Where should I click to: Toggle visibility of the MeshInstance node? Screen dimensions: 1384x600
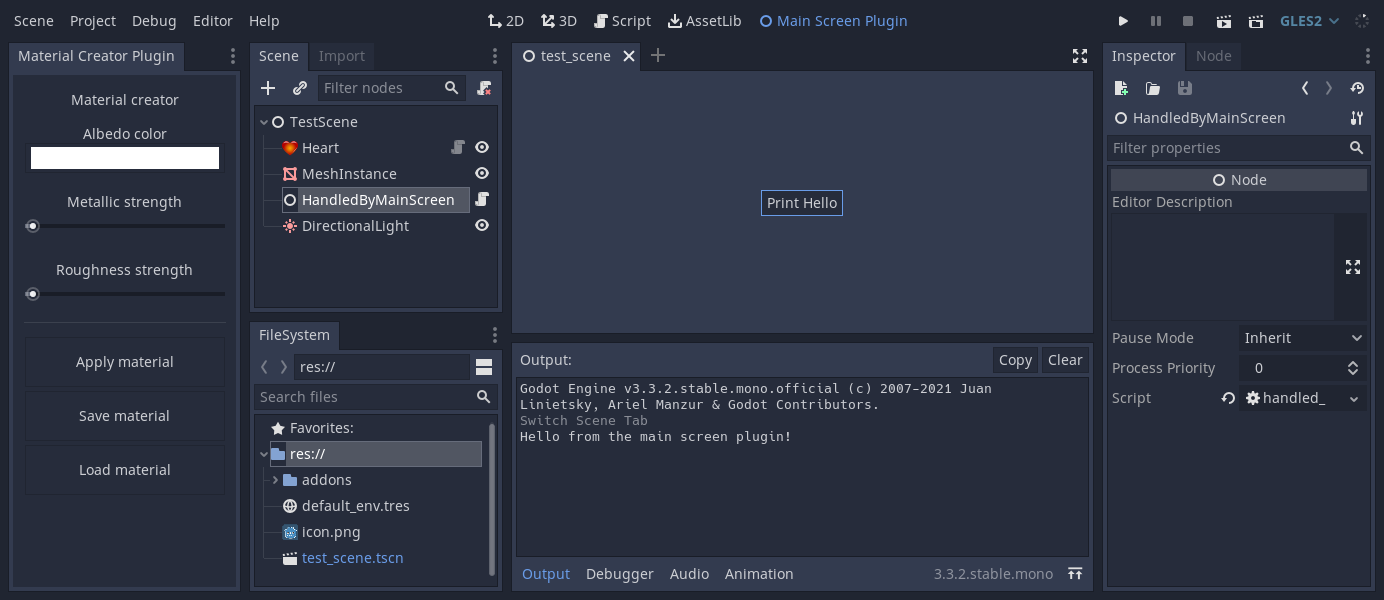[481, 173]
